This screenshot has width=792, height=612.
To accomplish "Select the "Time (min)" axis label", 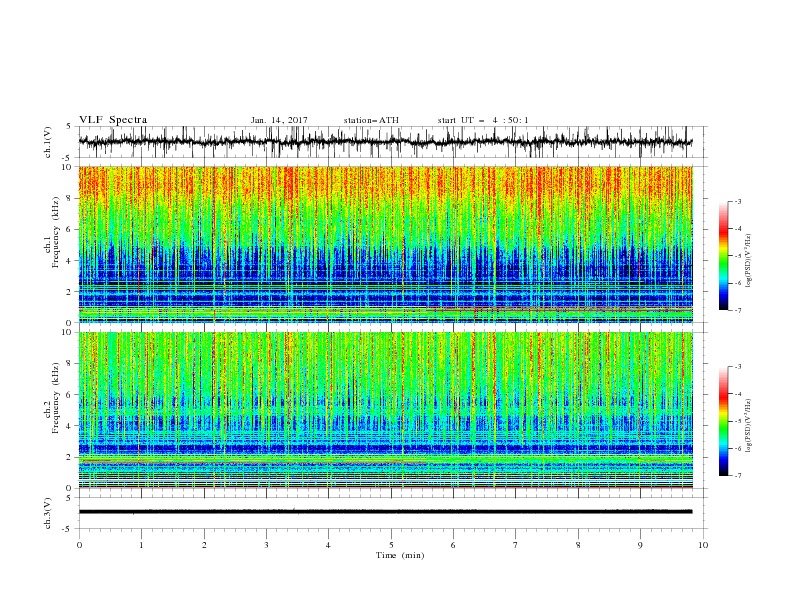I will (x=400, y=555).
